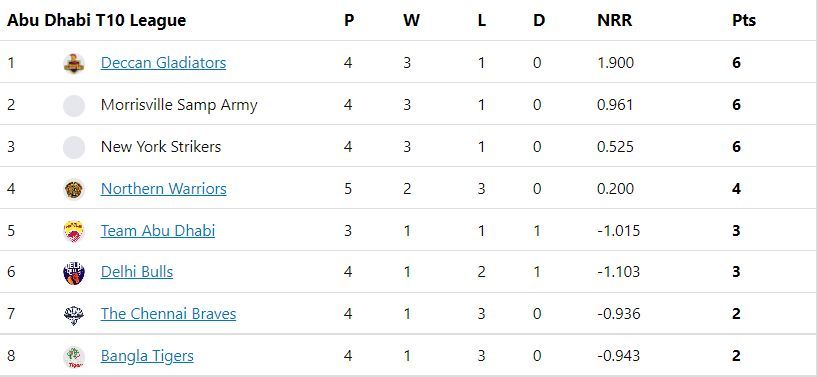Select the Morrisville Samp Army team name
The image size is (817, 377).
(179, 105)
